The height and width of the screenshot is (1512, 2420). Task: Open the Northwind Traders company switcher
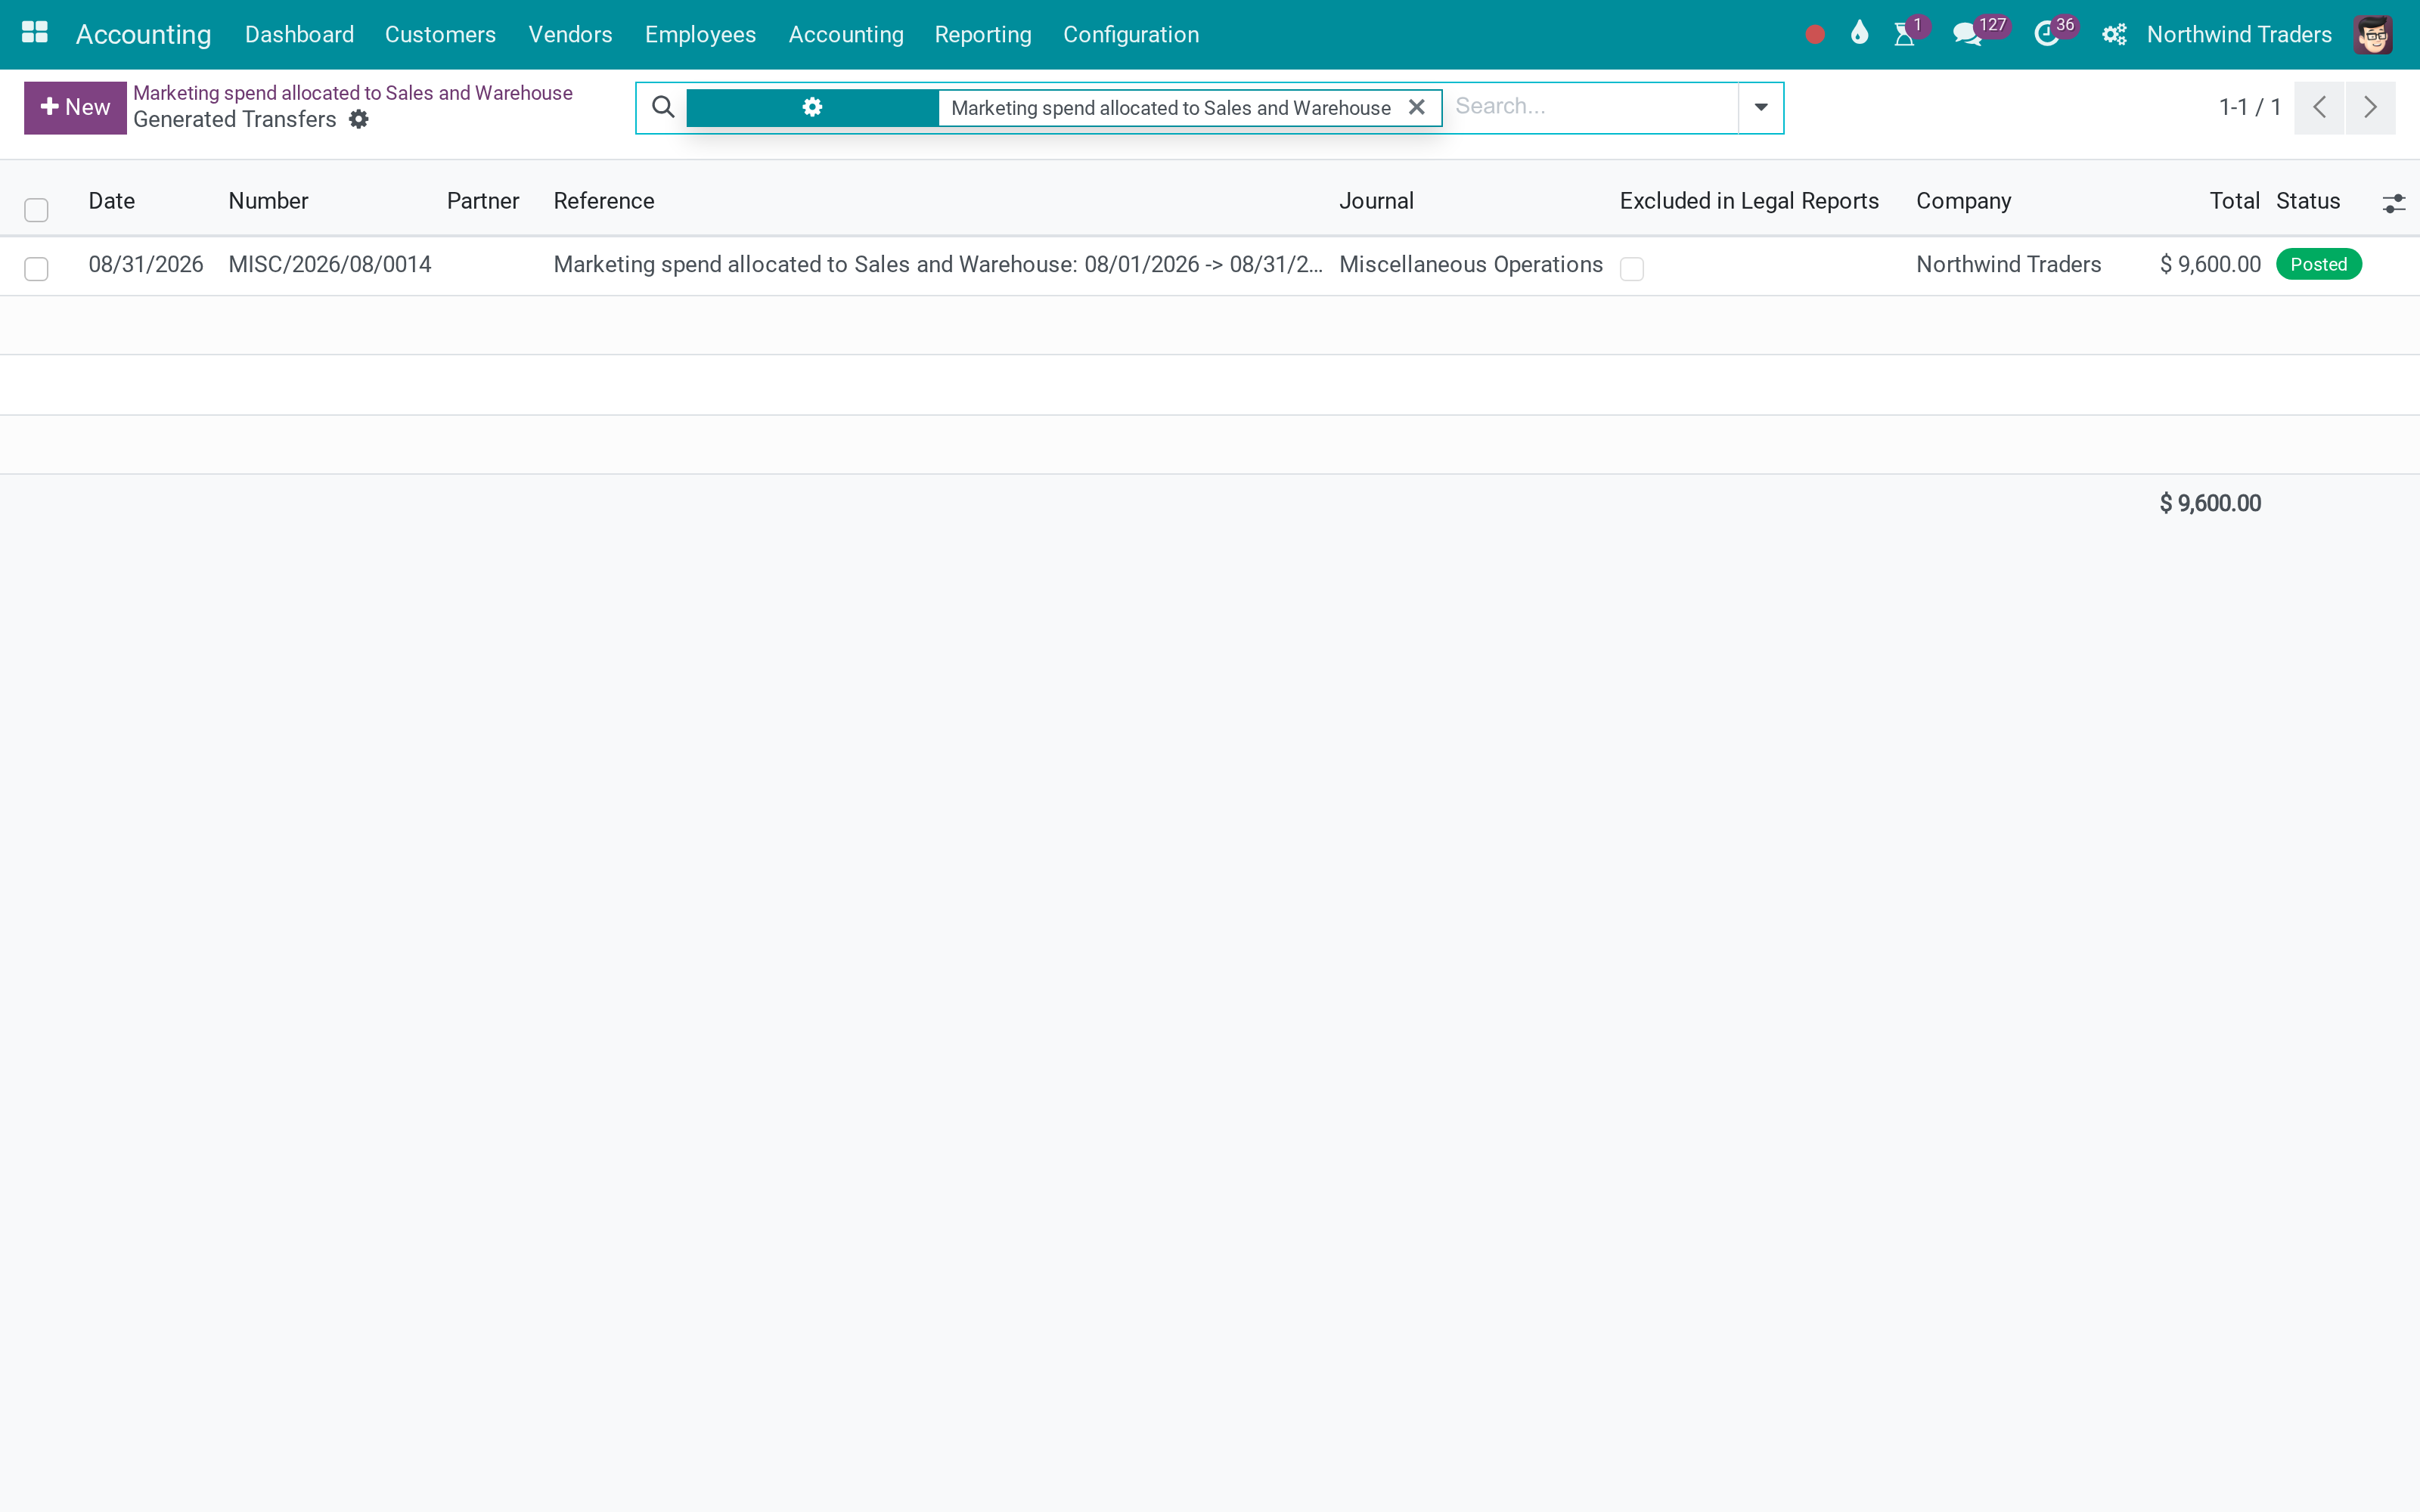(x=2239, y=34)
